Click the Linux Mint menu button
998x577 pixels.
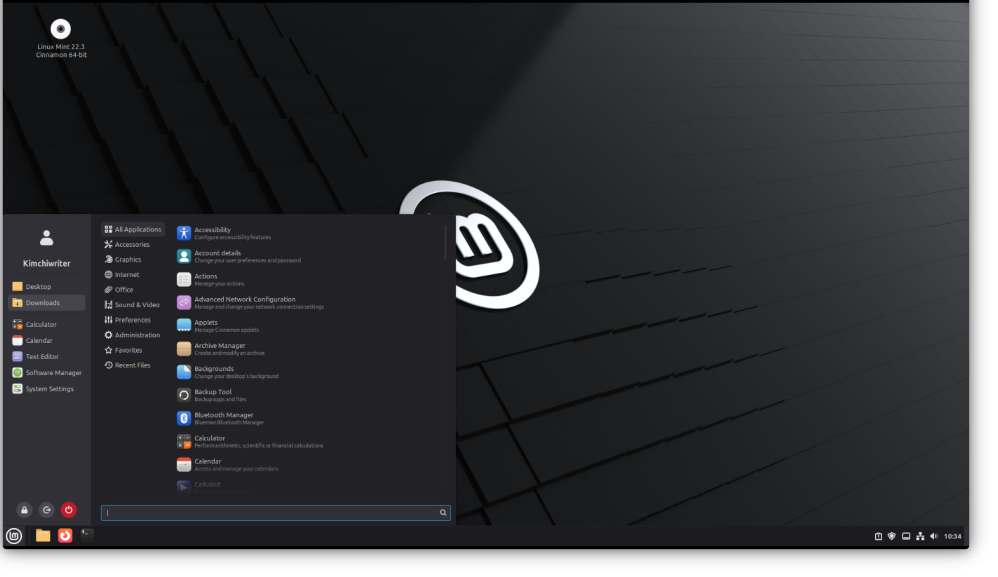[x=14, y=536]
